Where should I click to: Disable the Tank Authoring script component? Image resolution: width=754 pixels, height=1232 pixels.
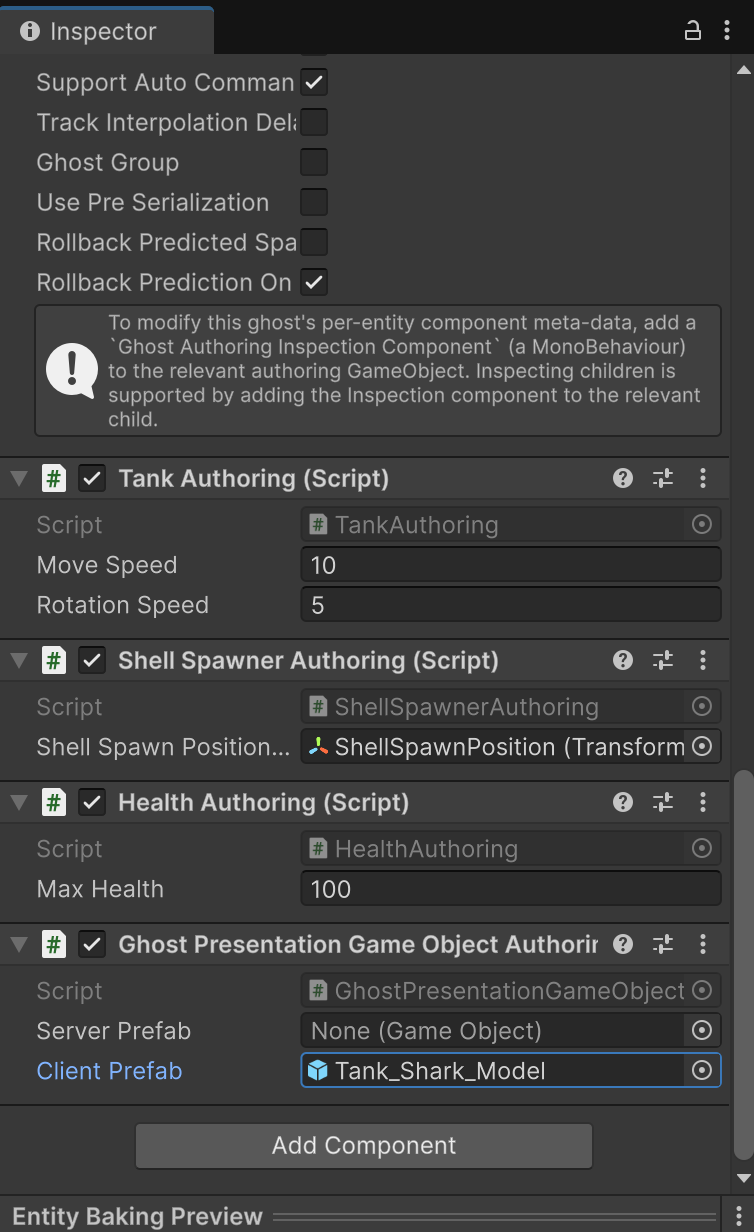(92, 478)
